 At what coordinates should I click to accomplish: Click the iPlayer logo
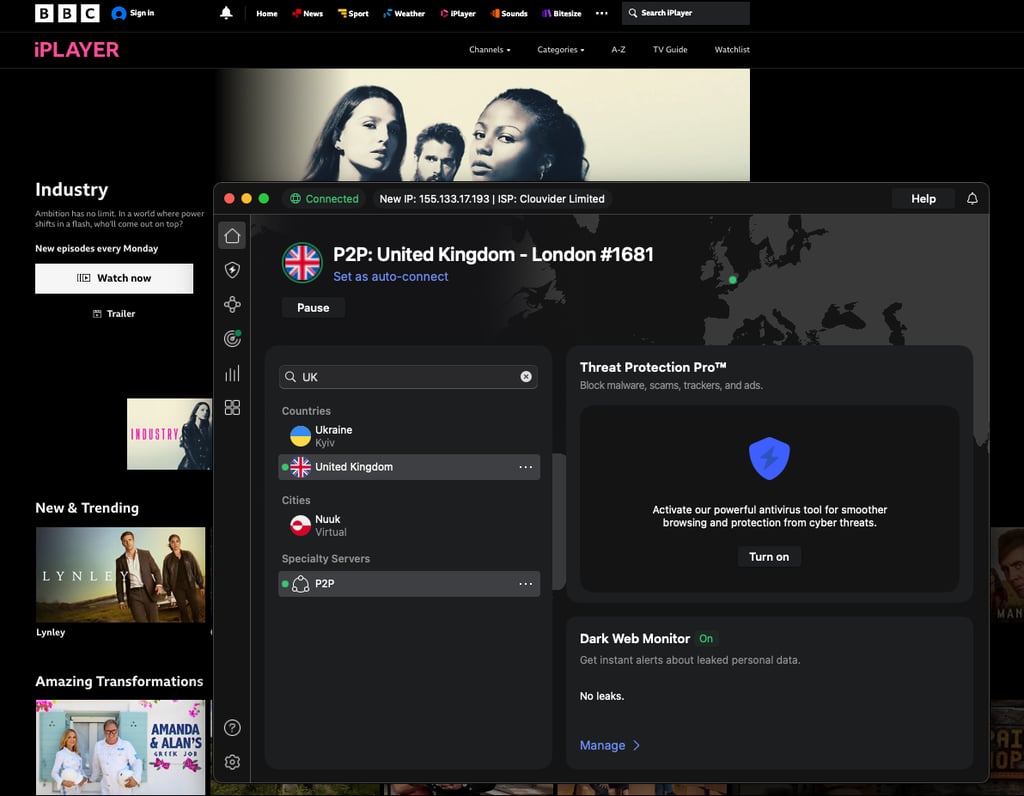pyautogui.click(x=76, y=50)
